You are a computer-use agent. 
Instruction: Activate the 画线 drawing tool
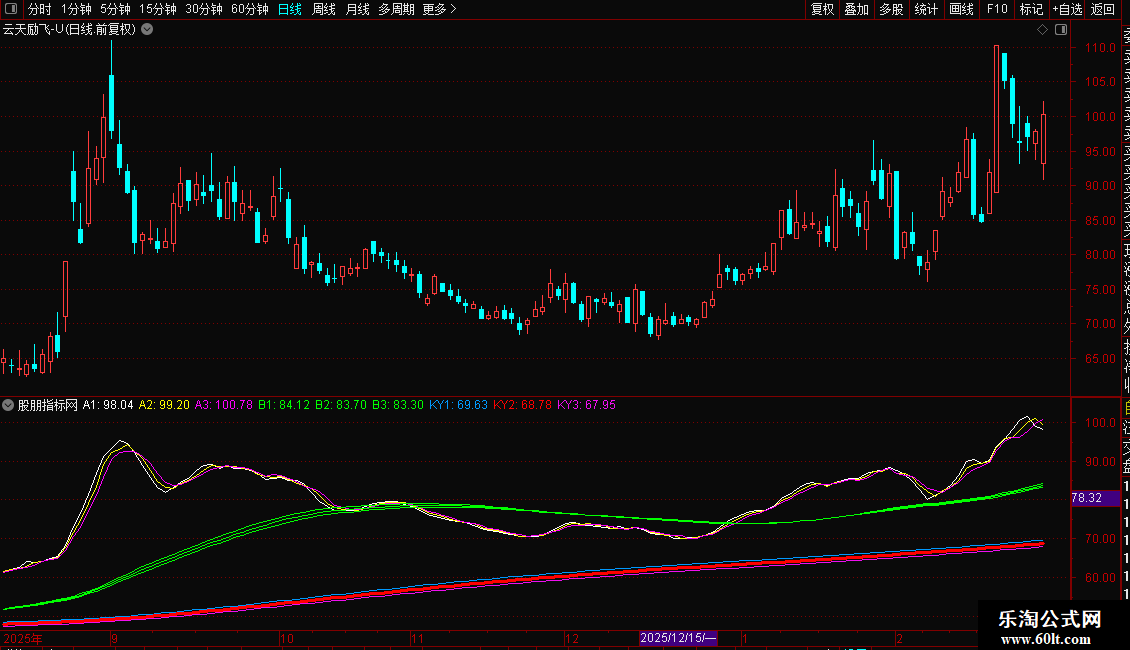(961, 9)
